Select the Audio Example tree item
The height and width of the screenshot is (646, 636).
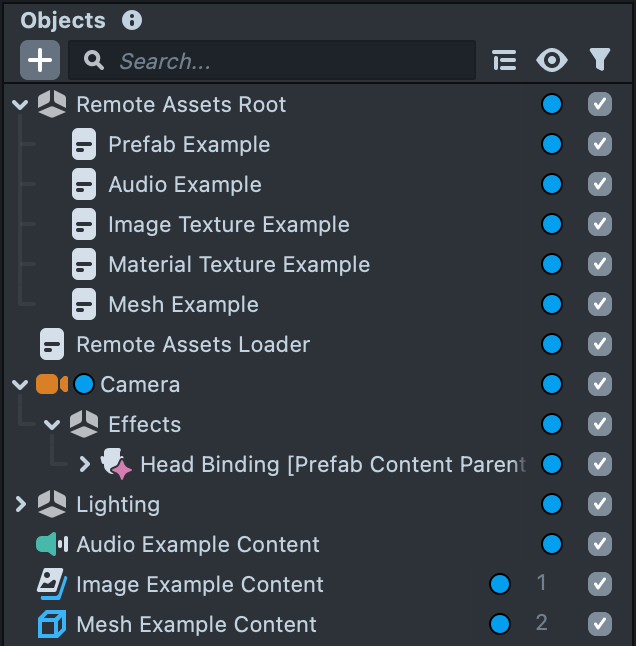[184, 184]
